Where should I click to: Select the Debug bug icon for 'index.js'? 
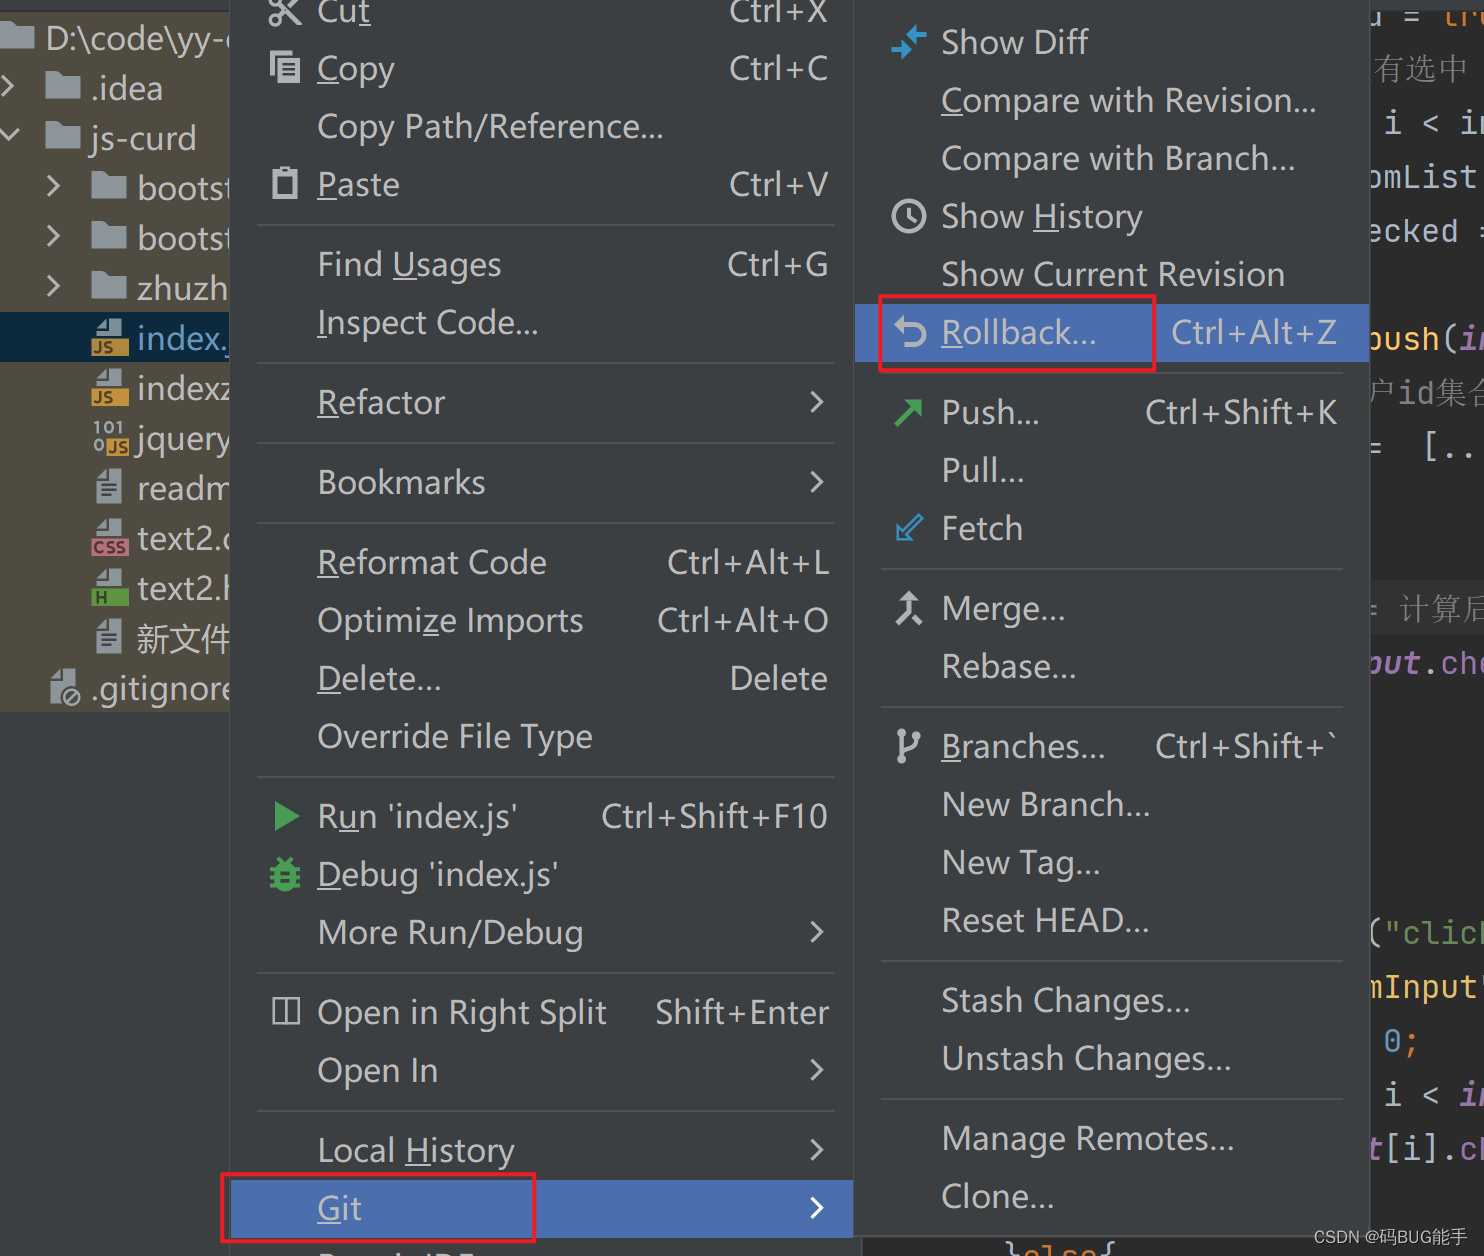click(284, 874)
